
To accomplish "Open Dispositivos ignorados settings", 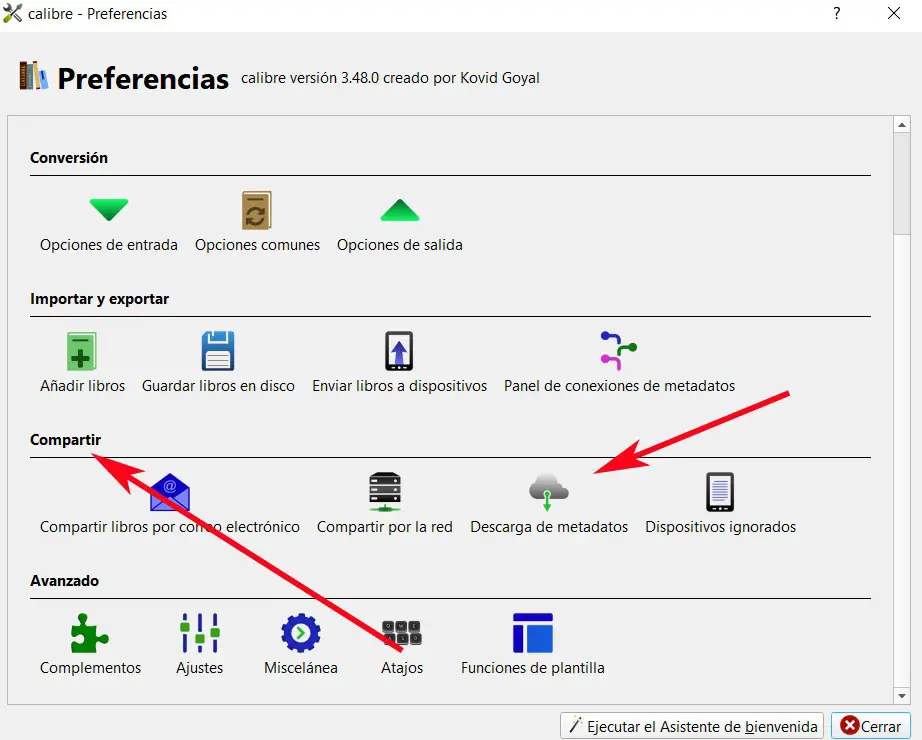I will (x=720, y=504).
